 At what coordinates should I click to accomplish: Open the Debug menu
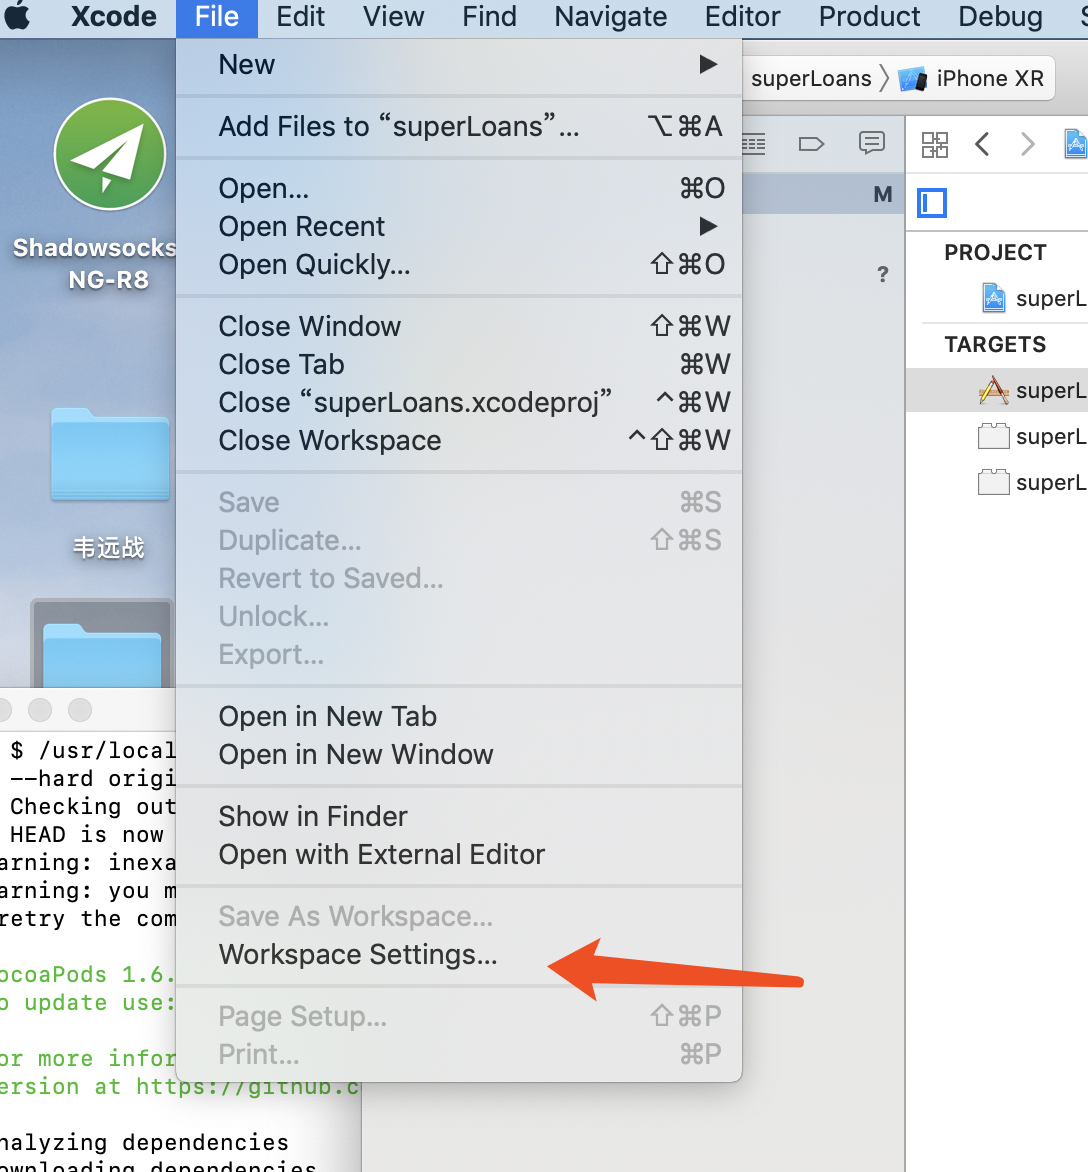coord(1000,16)
